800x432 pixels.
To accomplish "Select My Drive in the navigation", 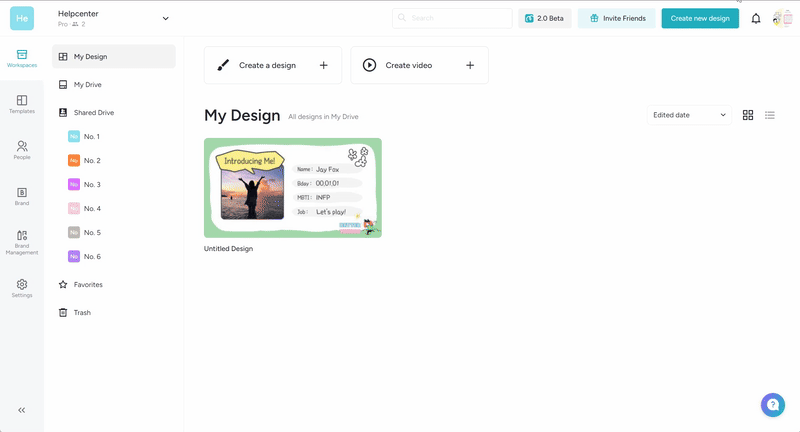I will click(x=87, y=85).
